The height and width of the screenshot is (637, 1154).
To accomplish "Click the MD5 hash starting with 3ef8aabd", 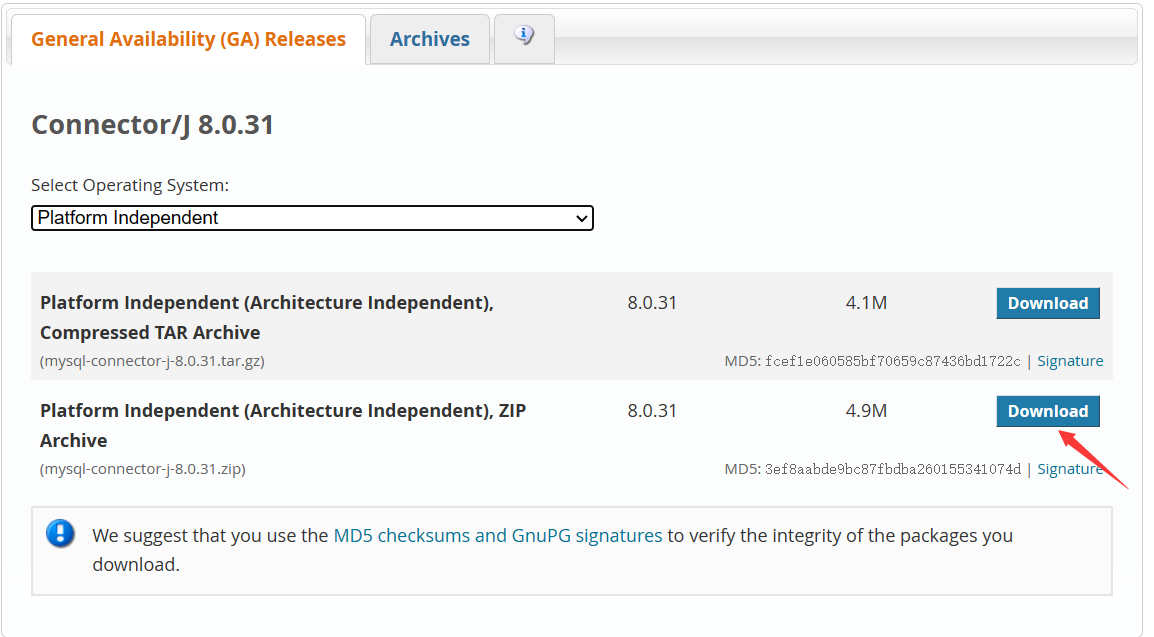I will 893,469.
